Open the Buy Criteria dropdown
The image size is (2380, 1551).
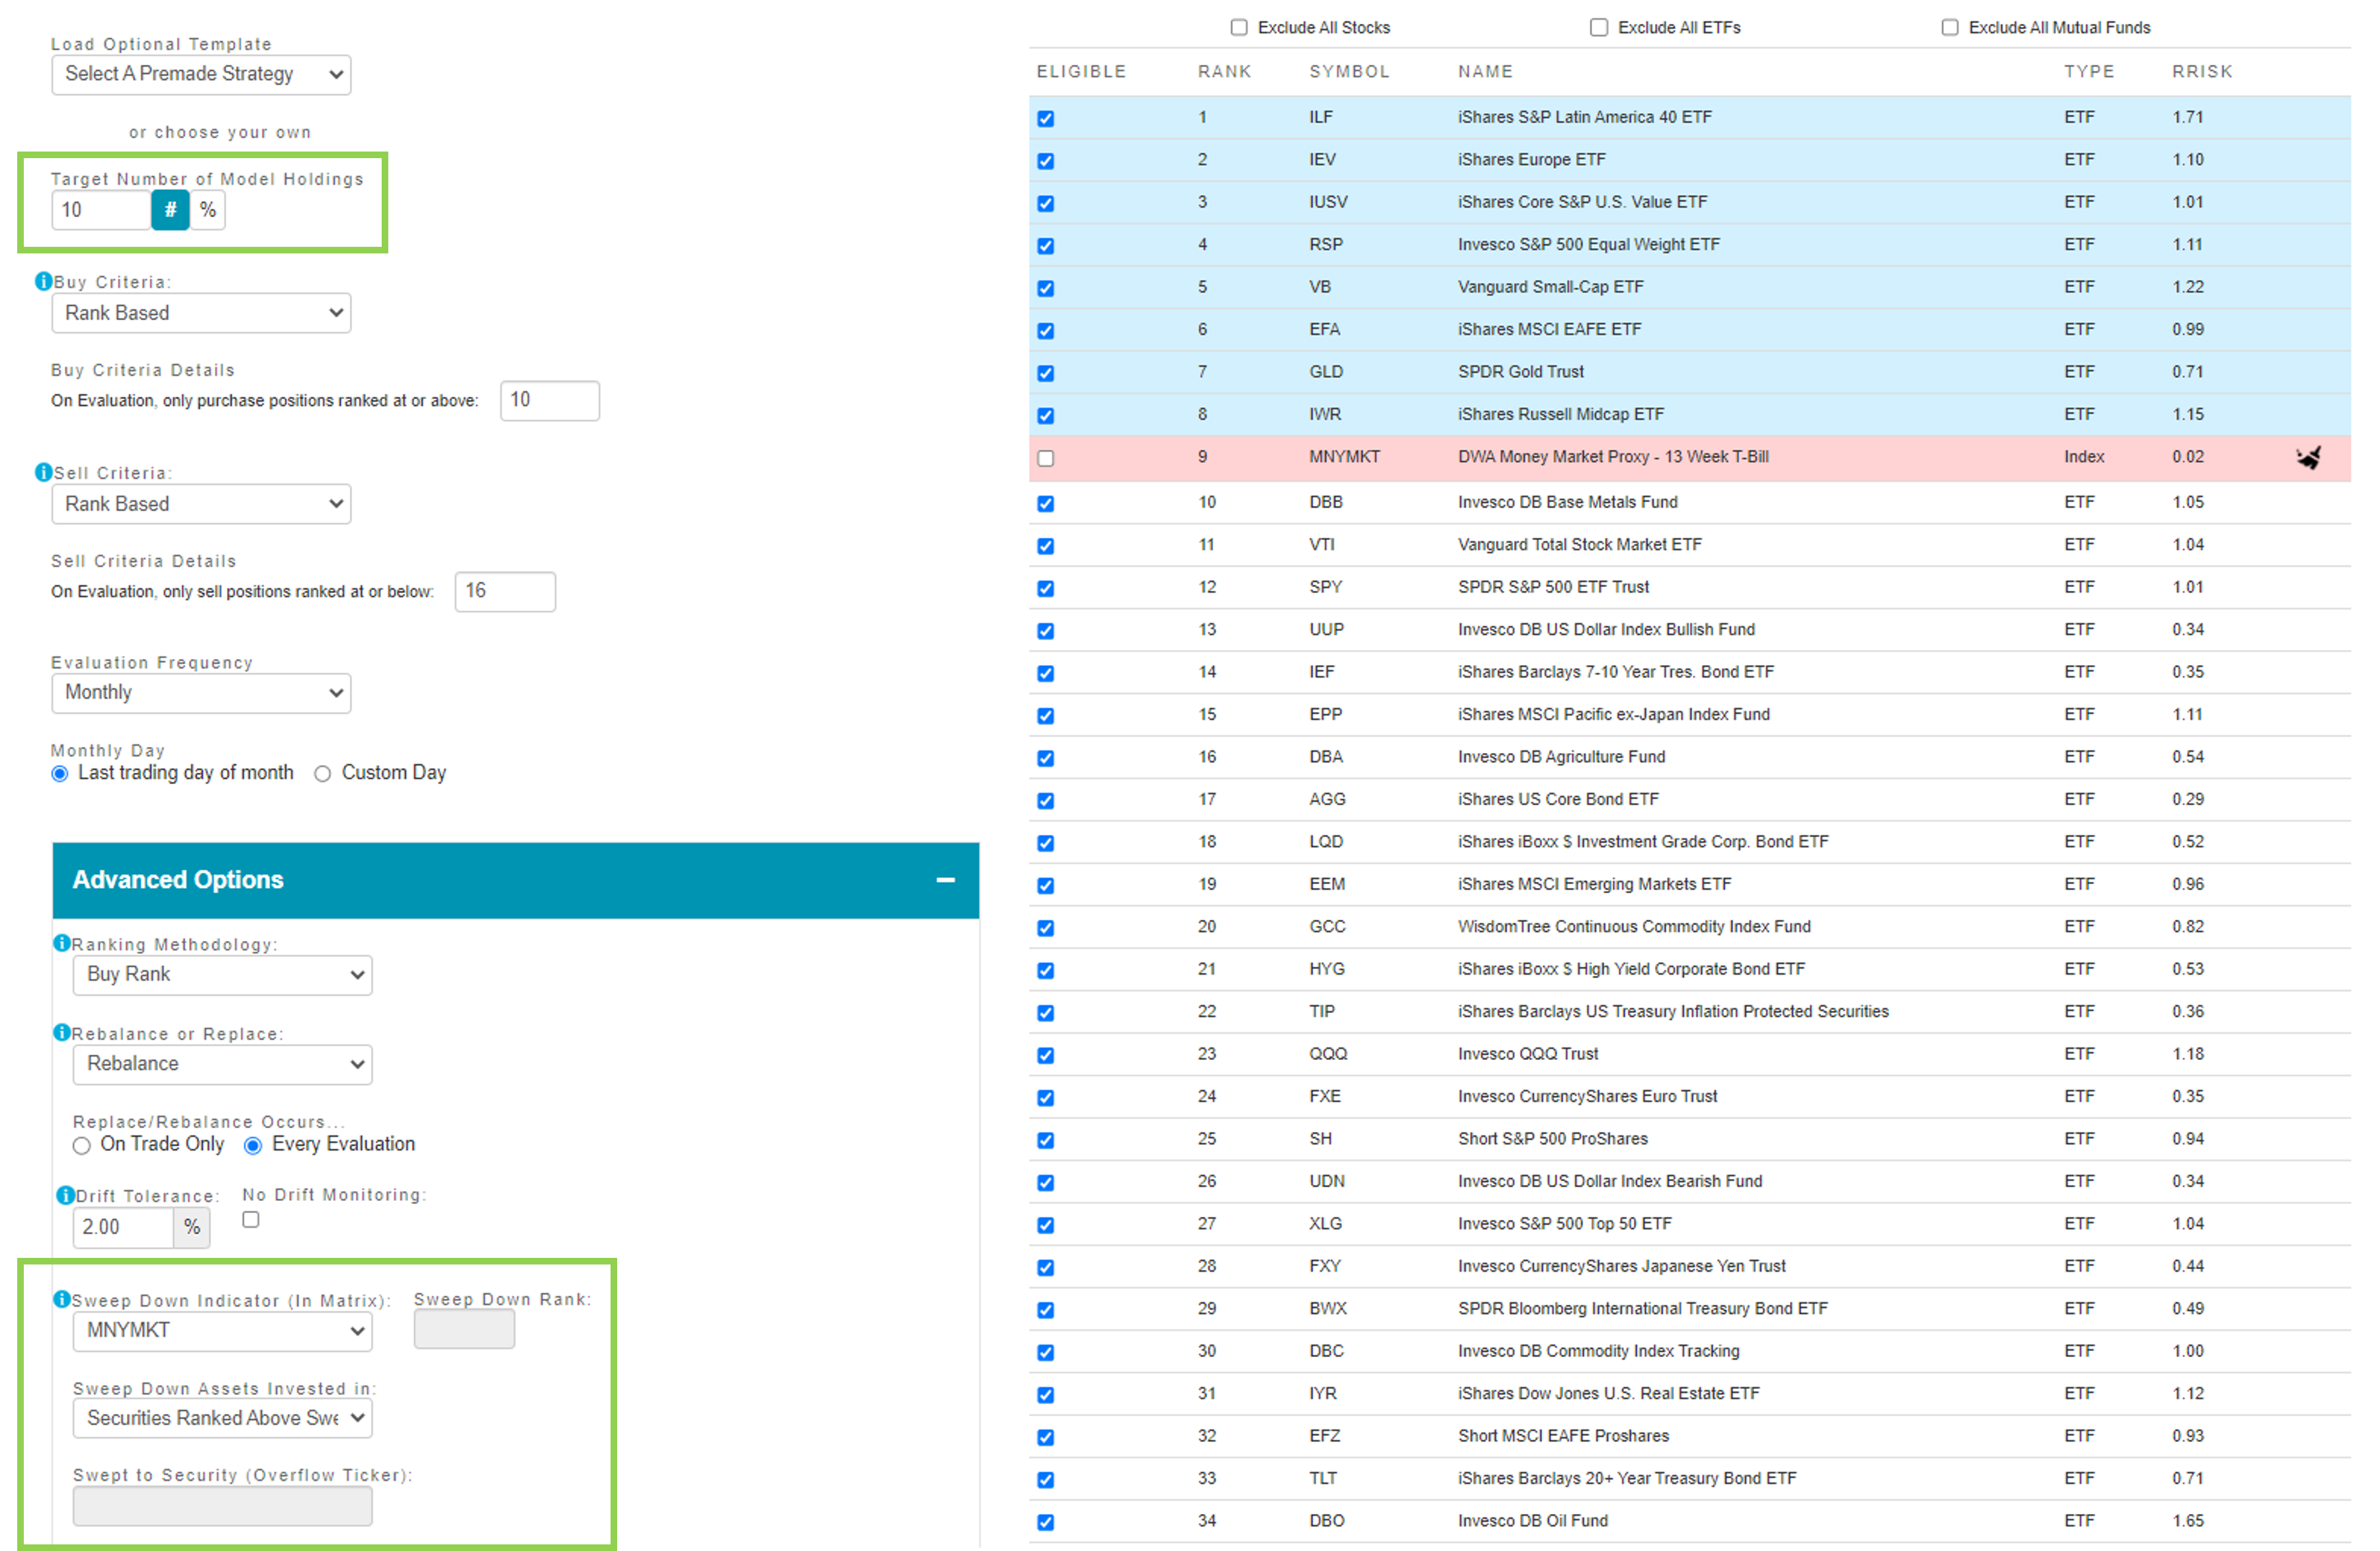point(201,313)
